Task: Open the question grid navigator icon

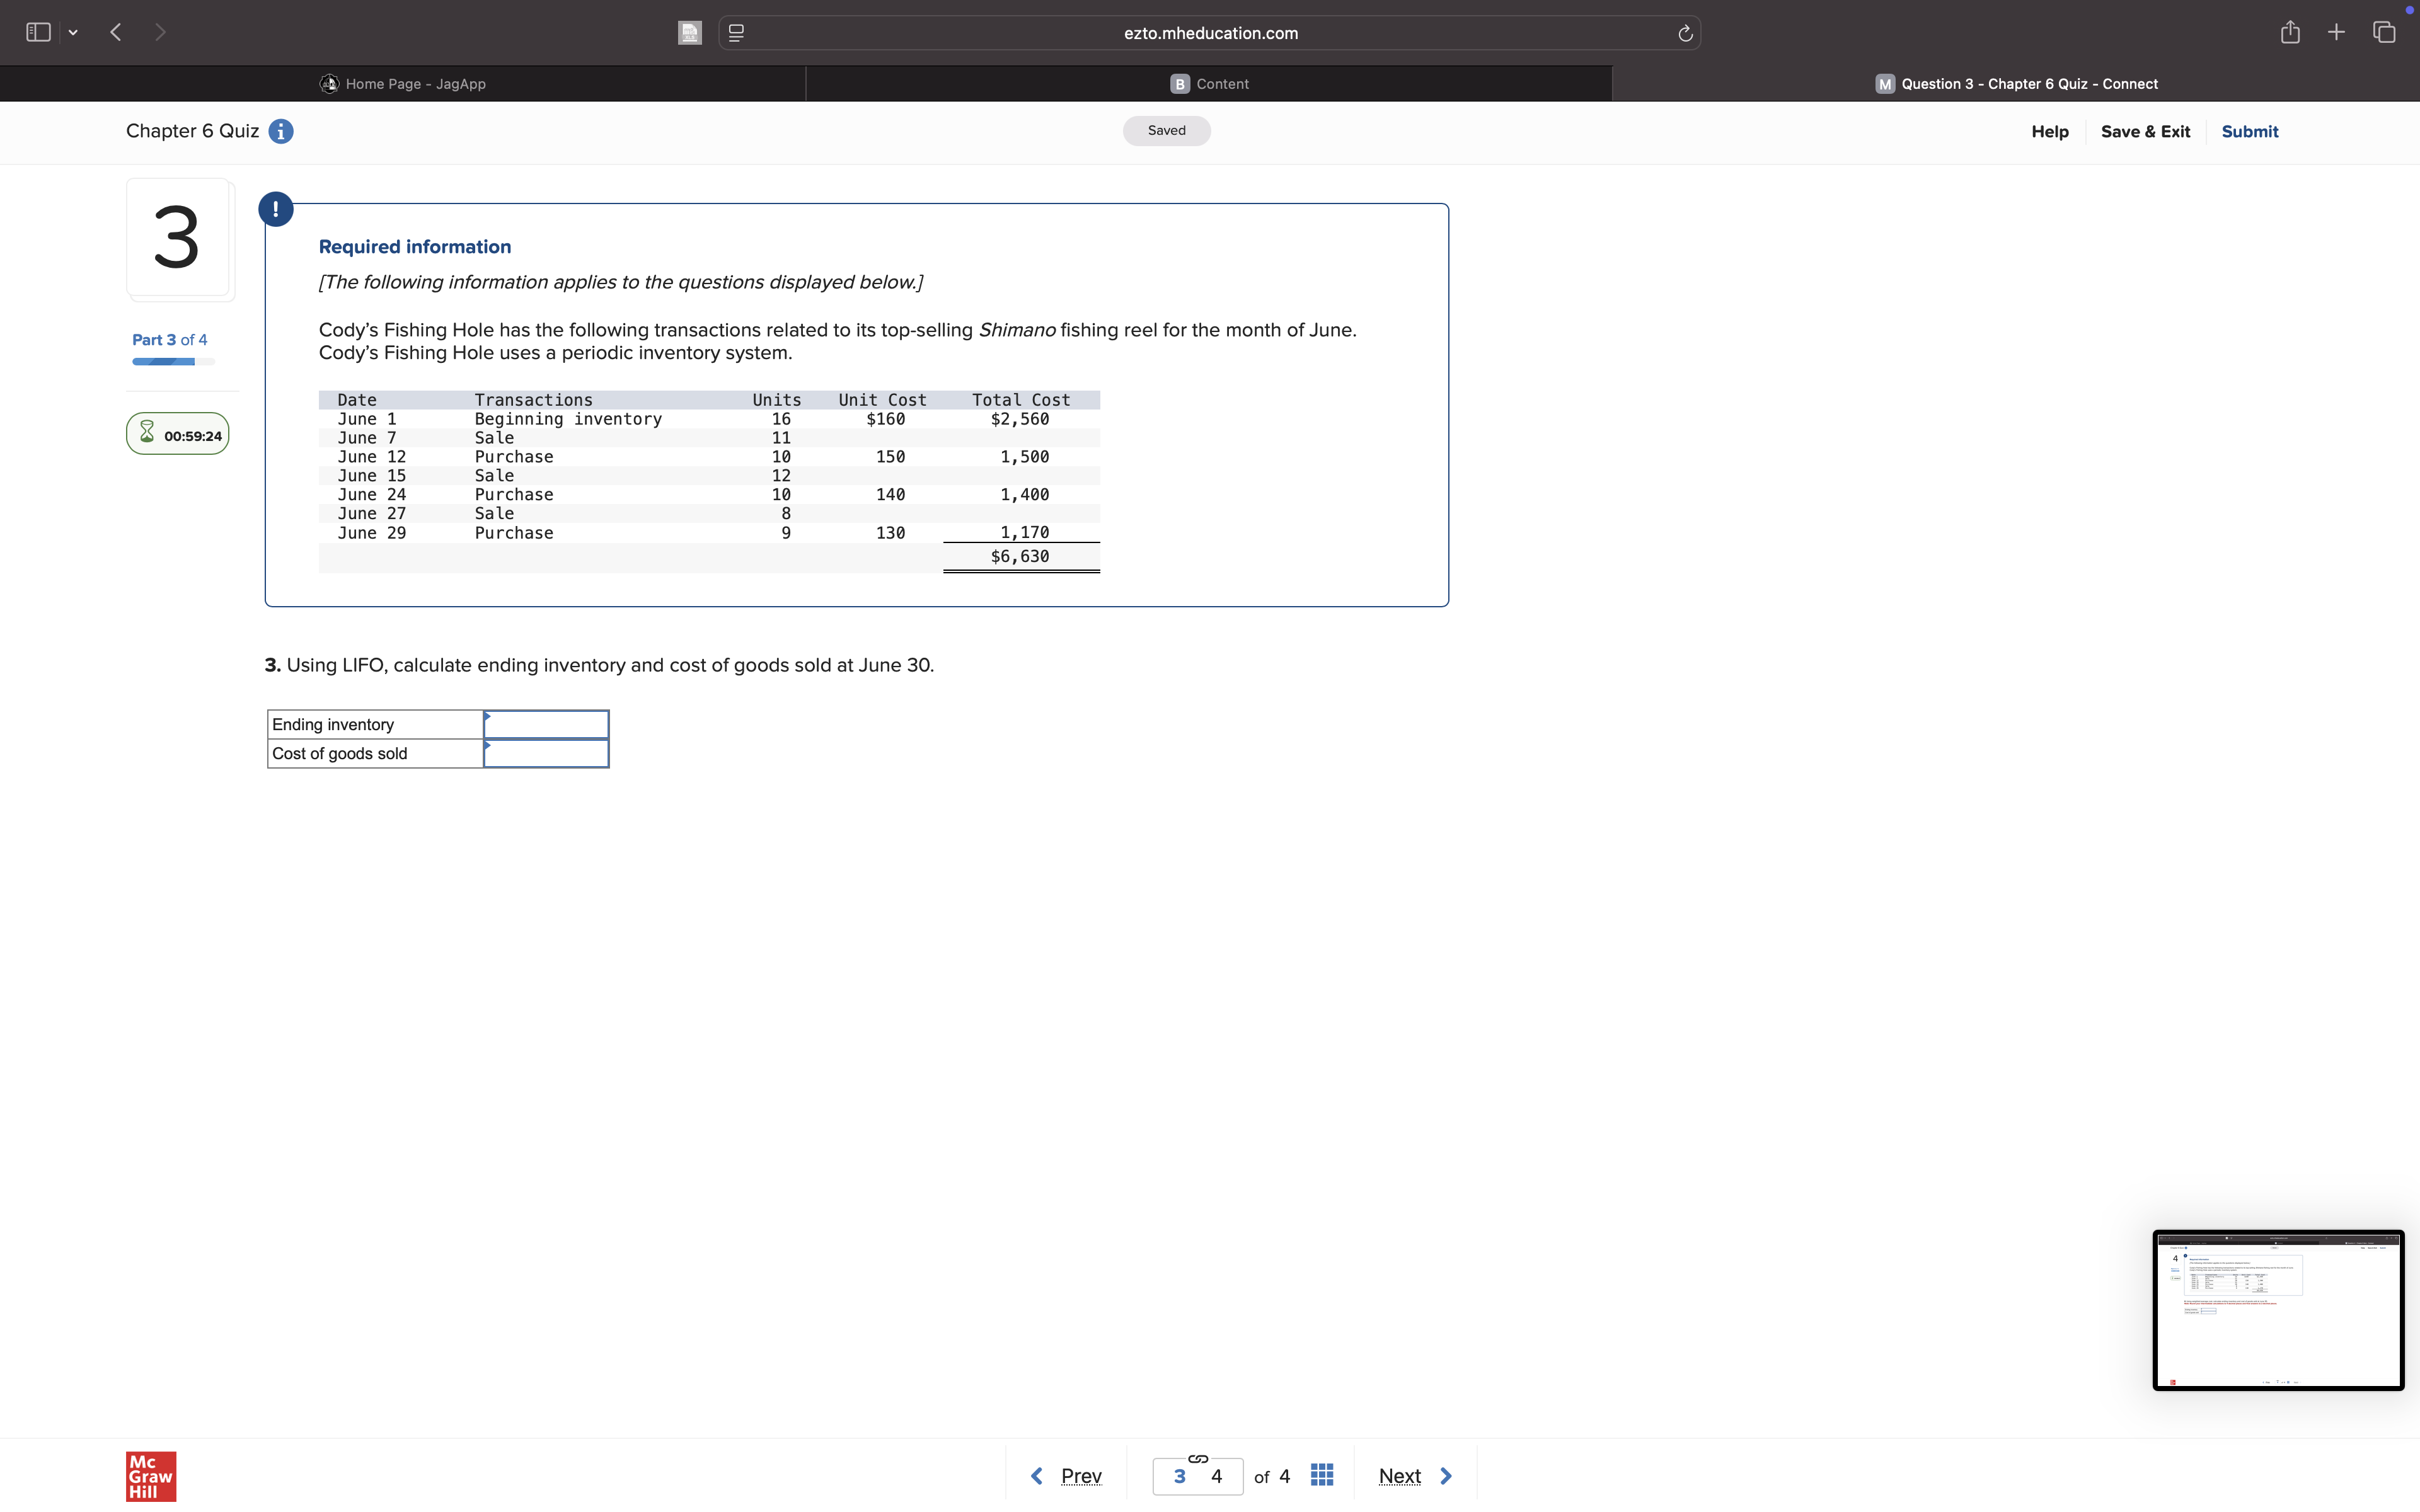Action: [1321, 1475]
